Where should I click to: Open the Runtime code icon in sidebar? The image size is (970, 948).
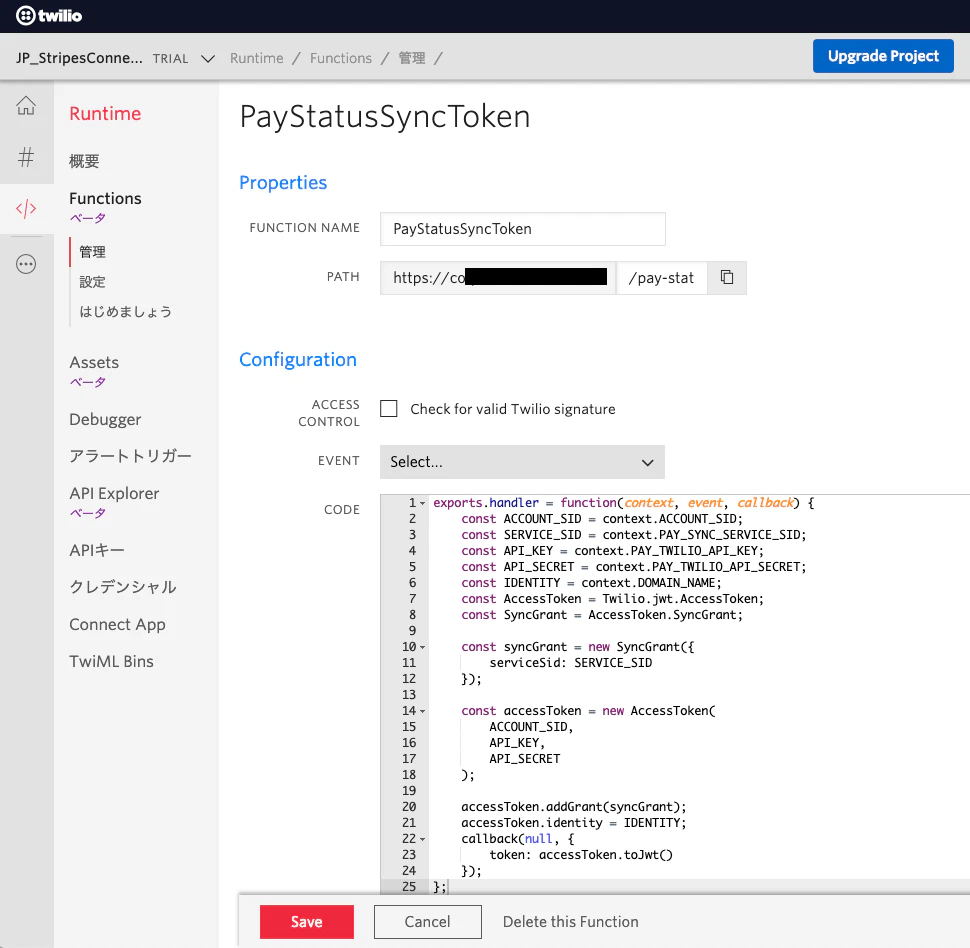coord(26,209)
